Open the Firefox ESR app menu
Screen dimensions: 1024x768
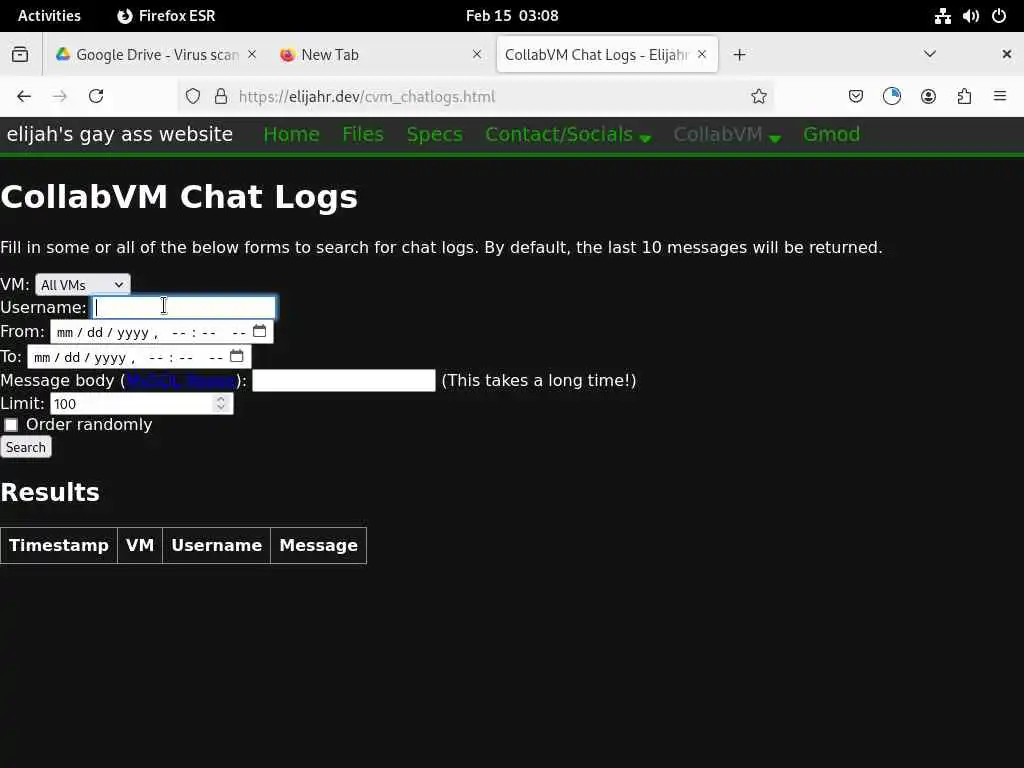pos(166,16)
